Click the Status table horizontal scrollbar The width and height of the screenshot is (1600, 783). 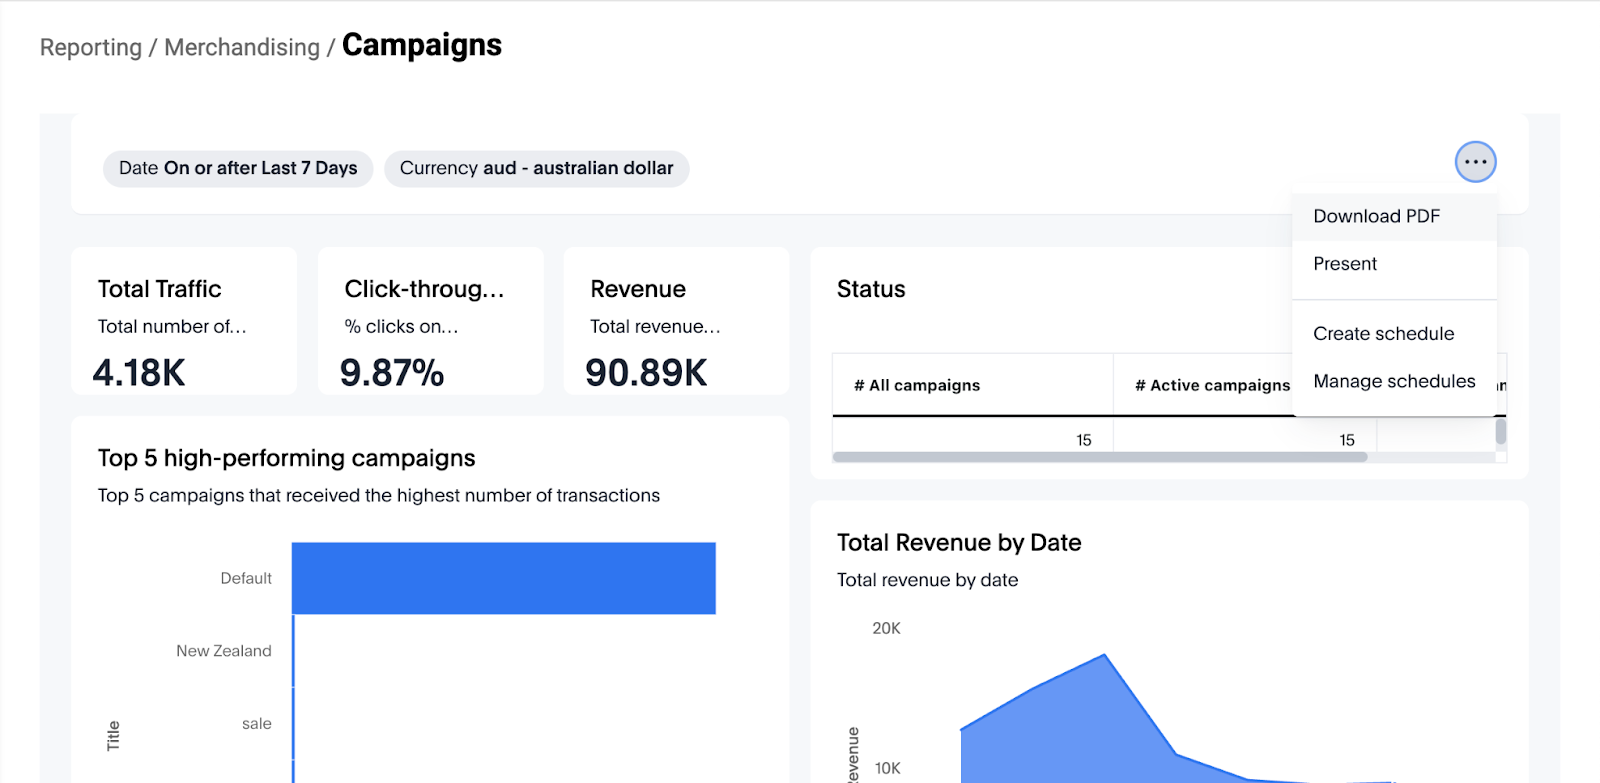point(1100,457)
